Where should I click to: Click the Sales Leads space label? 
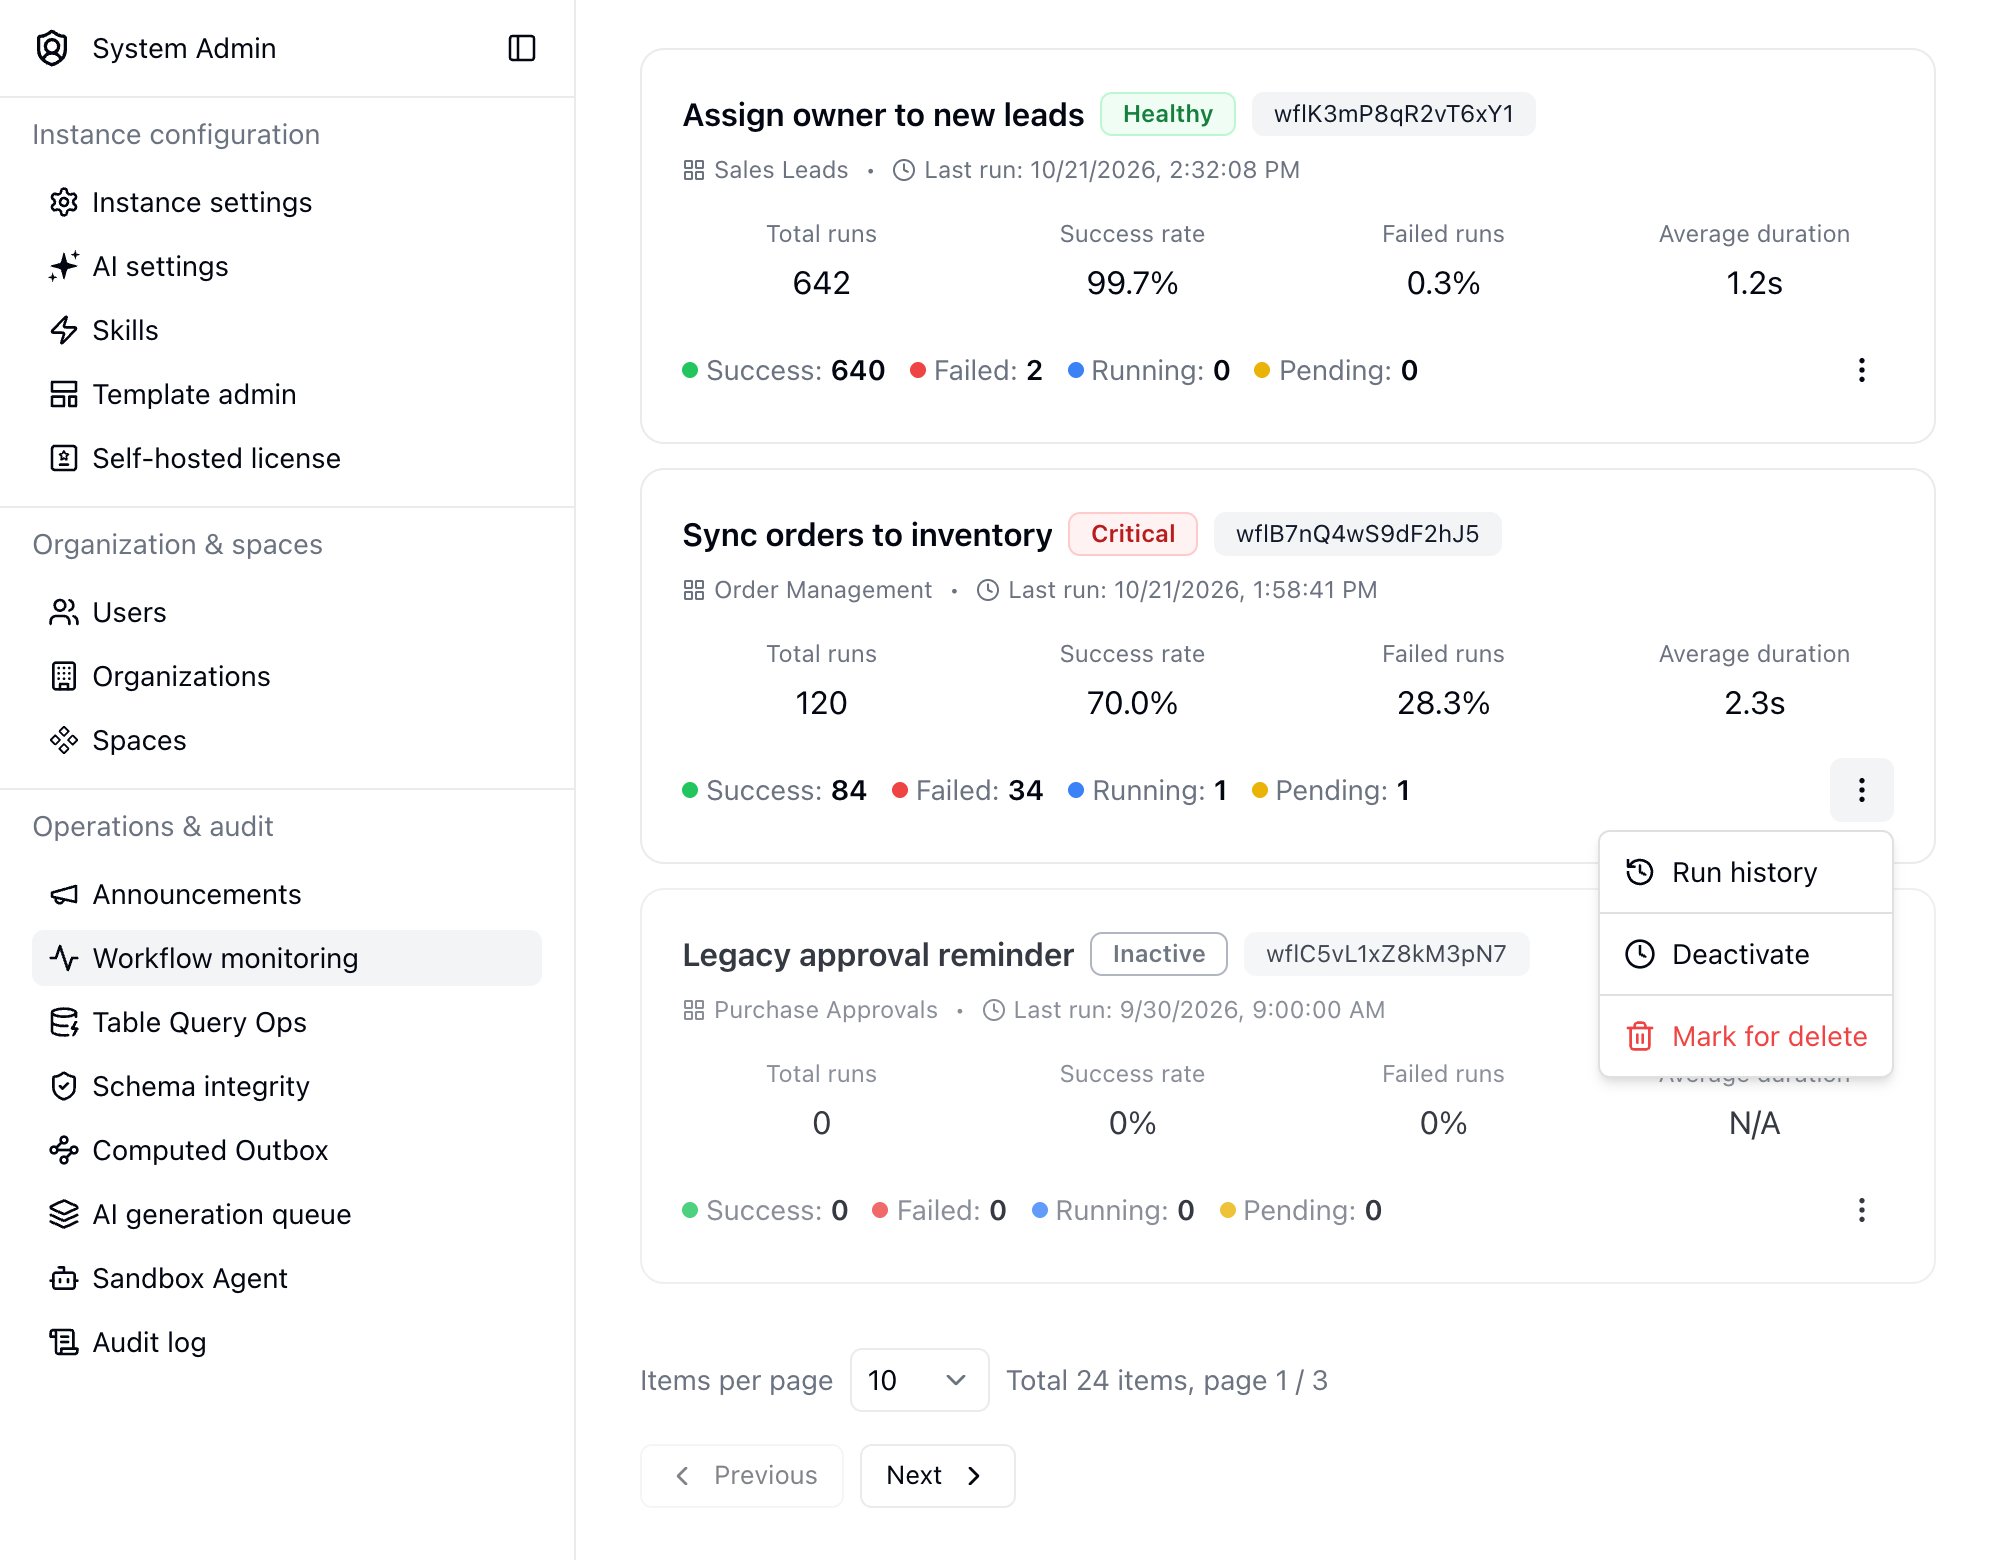point(766,170)
